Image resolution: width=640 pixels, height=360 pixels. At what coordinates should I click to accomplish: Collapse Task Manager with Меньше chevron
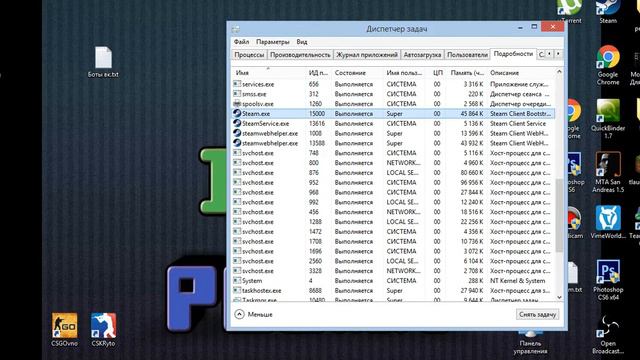(240, 314)
